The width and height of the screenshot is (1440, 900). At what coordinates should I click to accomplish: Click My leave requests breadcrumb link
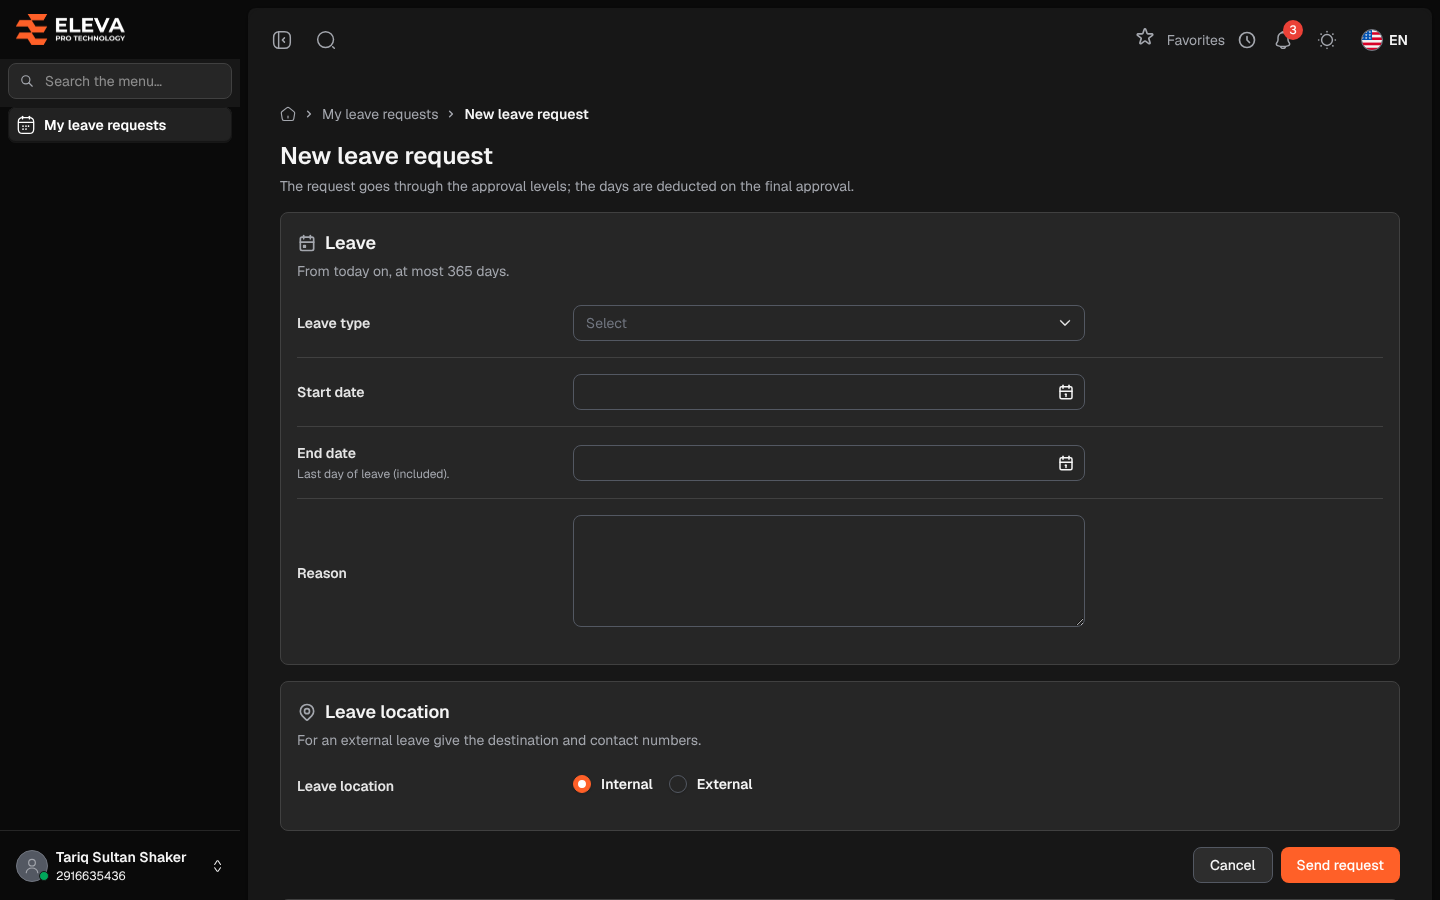tap(380, 114)
